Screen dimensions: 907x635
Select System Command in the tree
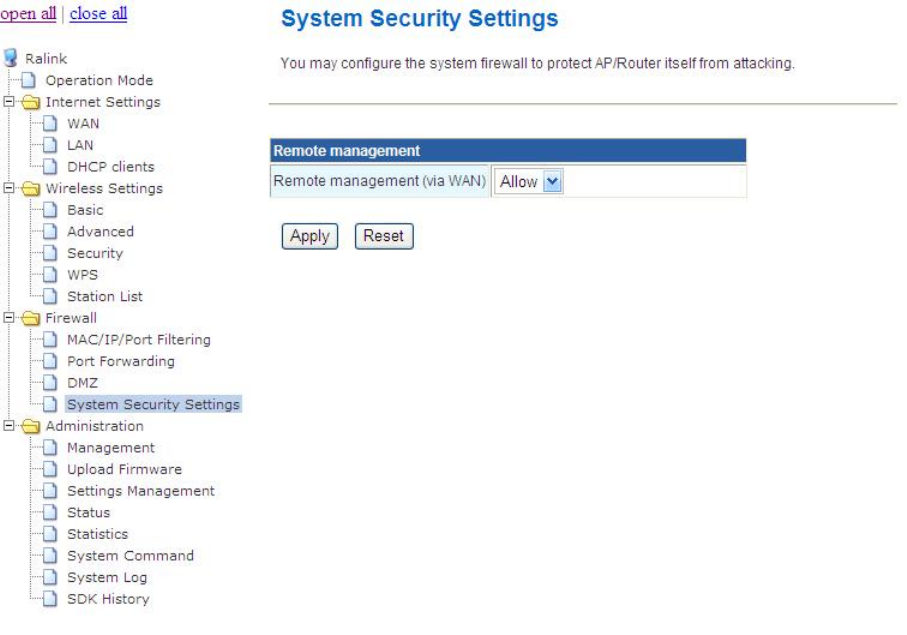click(130, 556)
